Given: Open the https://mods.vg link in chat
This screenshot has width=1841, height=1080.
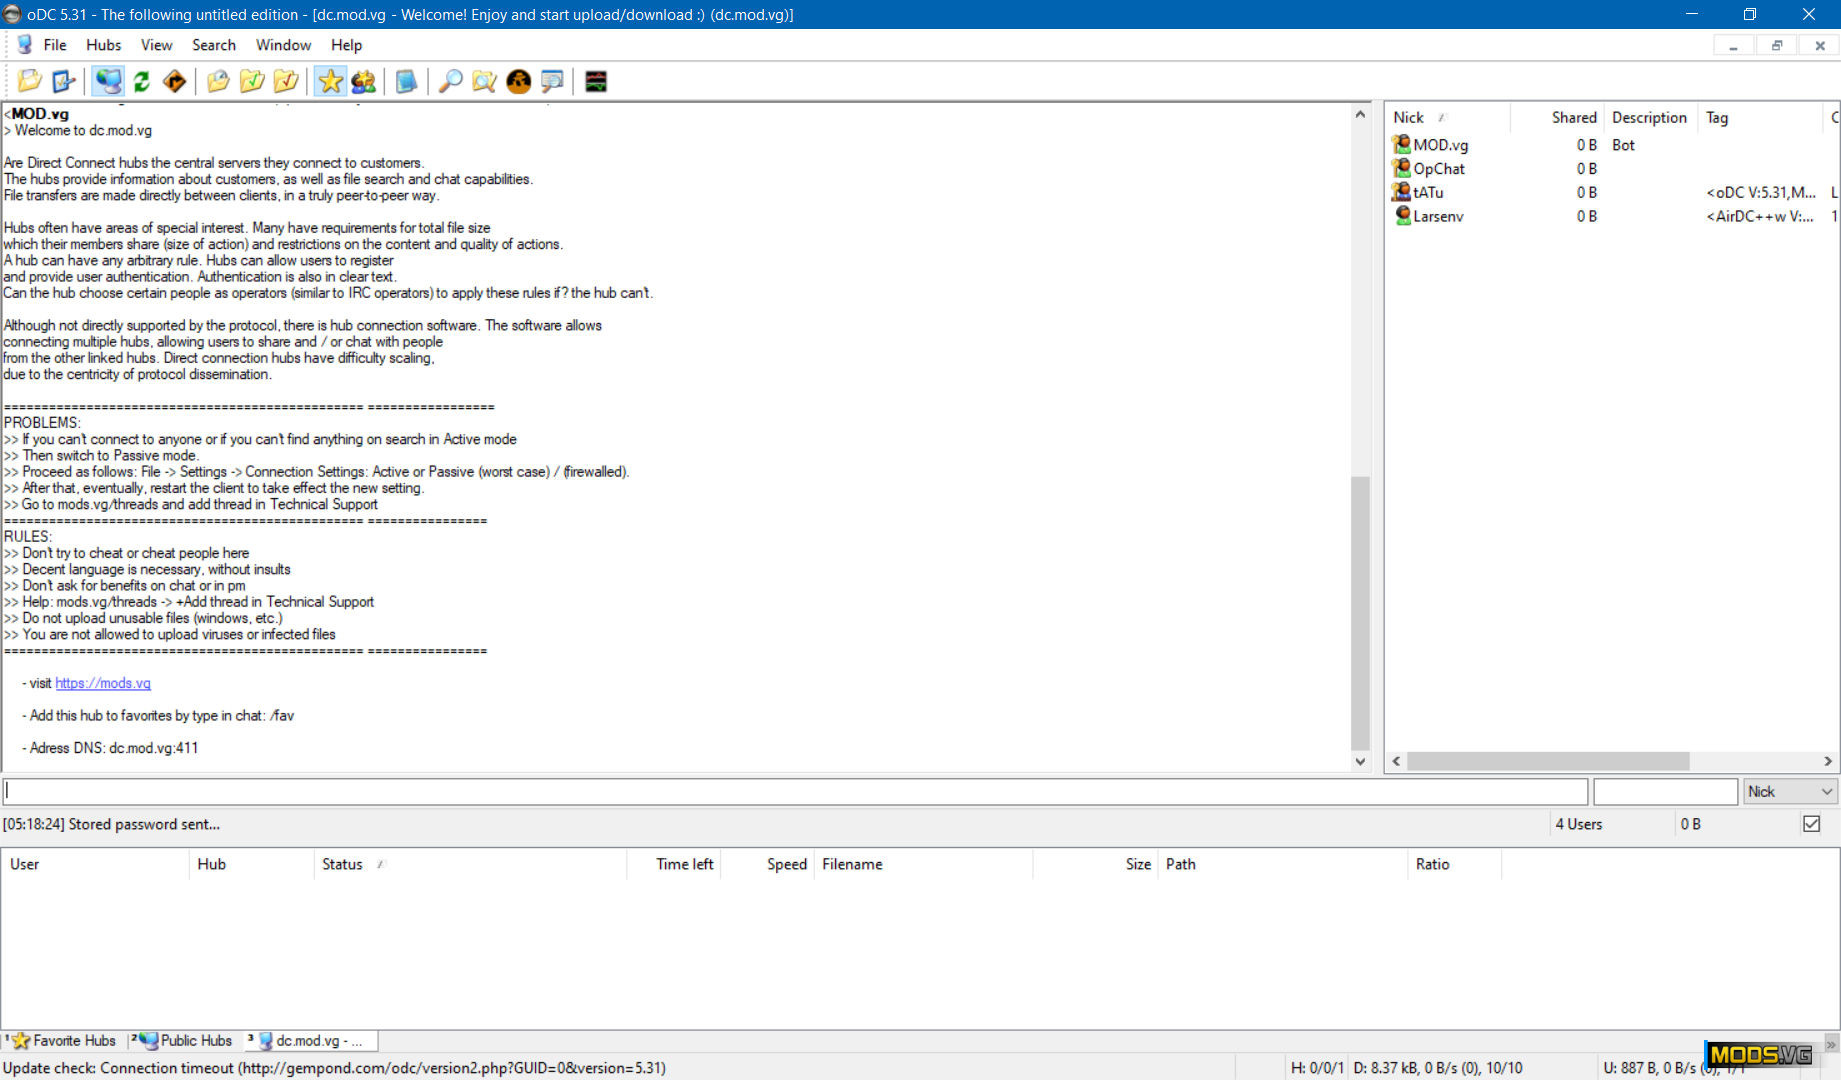Looking at the screenshot, I should pos(103,683).
